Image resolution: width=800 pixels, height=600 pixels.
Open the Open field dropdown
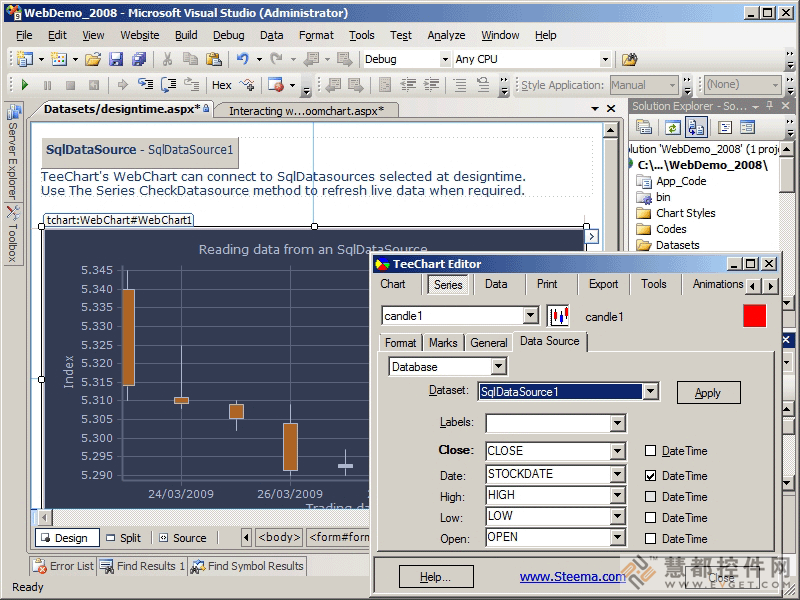click(x=617, y=537)
